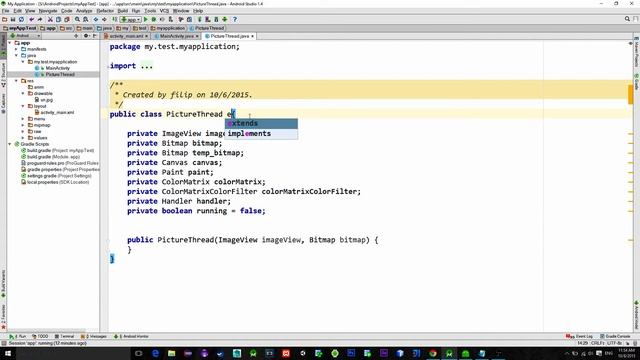Open the Event Log button
The width and height of the screenshot is (640, 360).
click(579, 336)
